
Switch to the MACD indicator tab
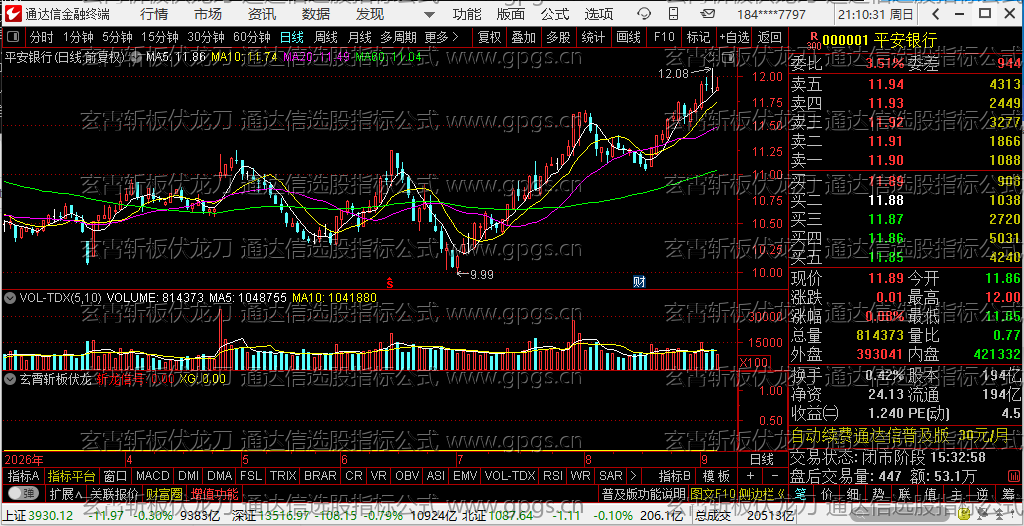pyautogui.click(x=153, y=475)
